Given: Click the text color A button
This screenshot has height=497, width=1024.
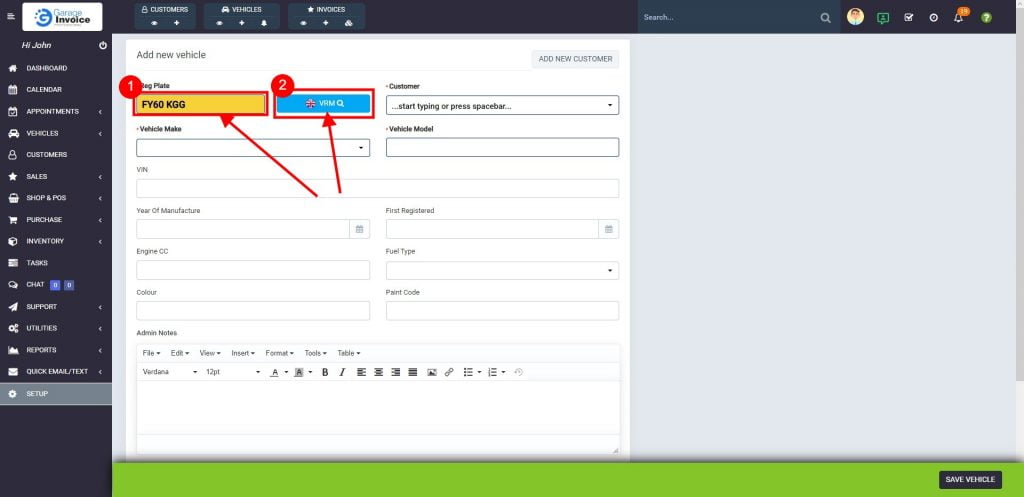Looking at the screenshot, I should (274, 372).
